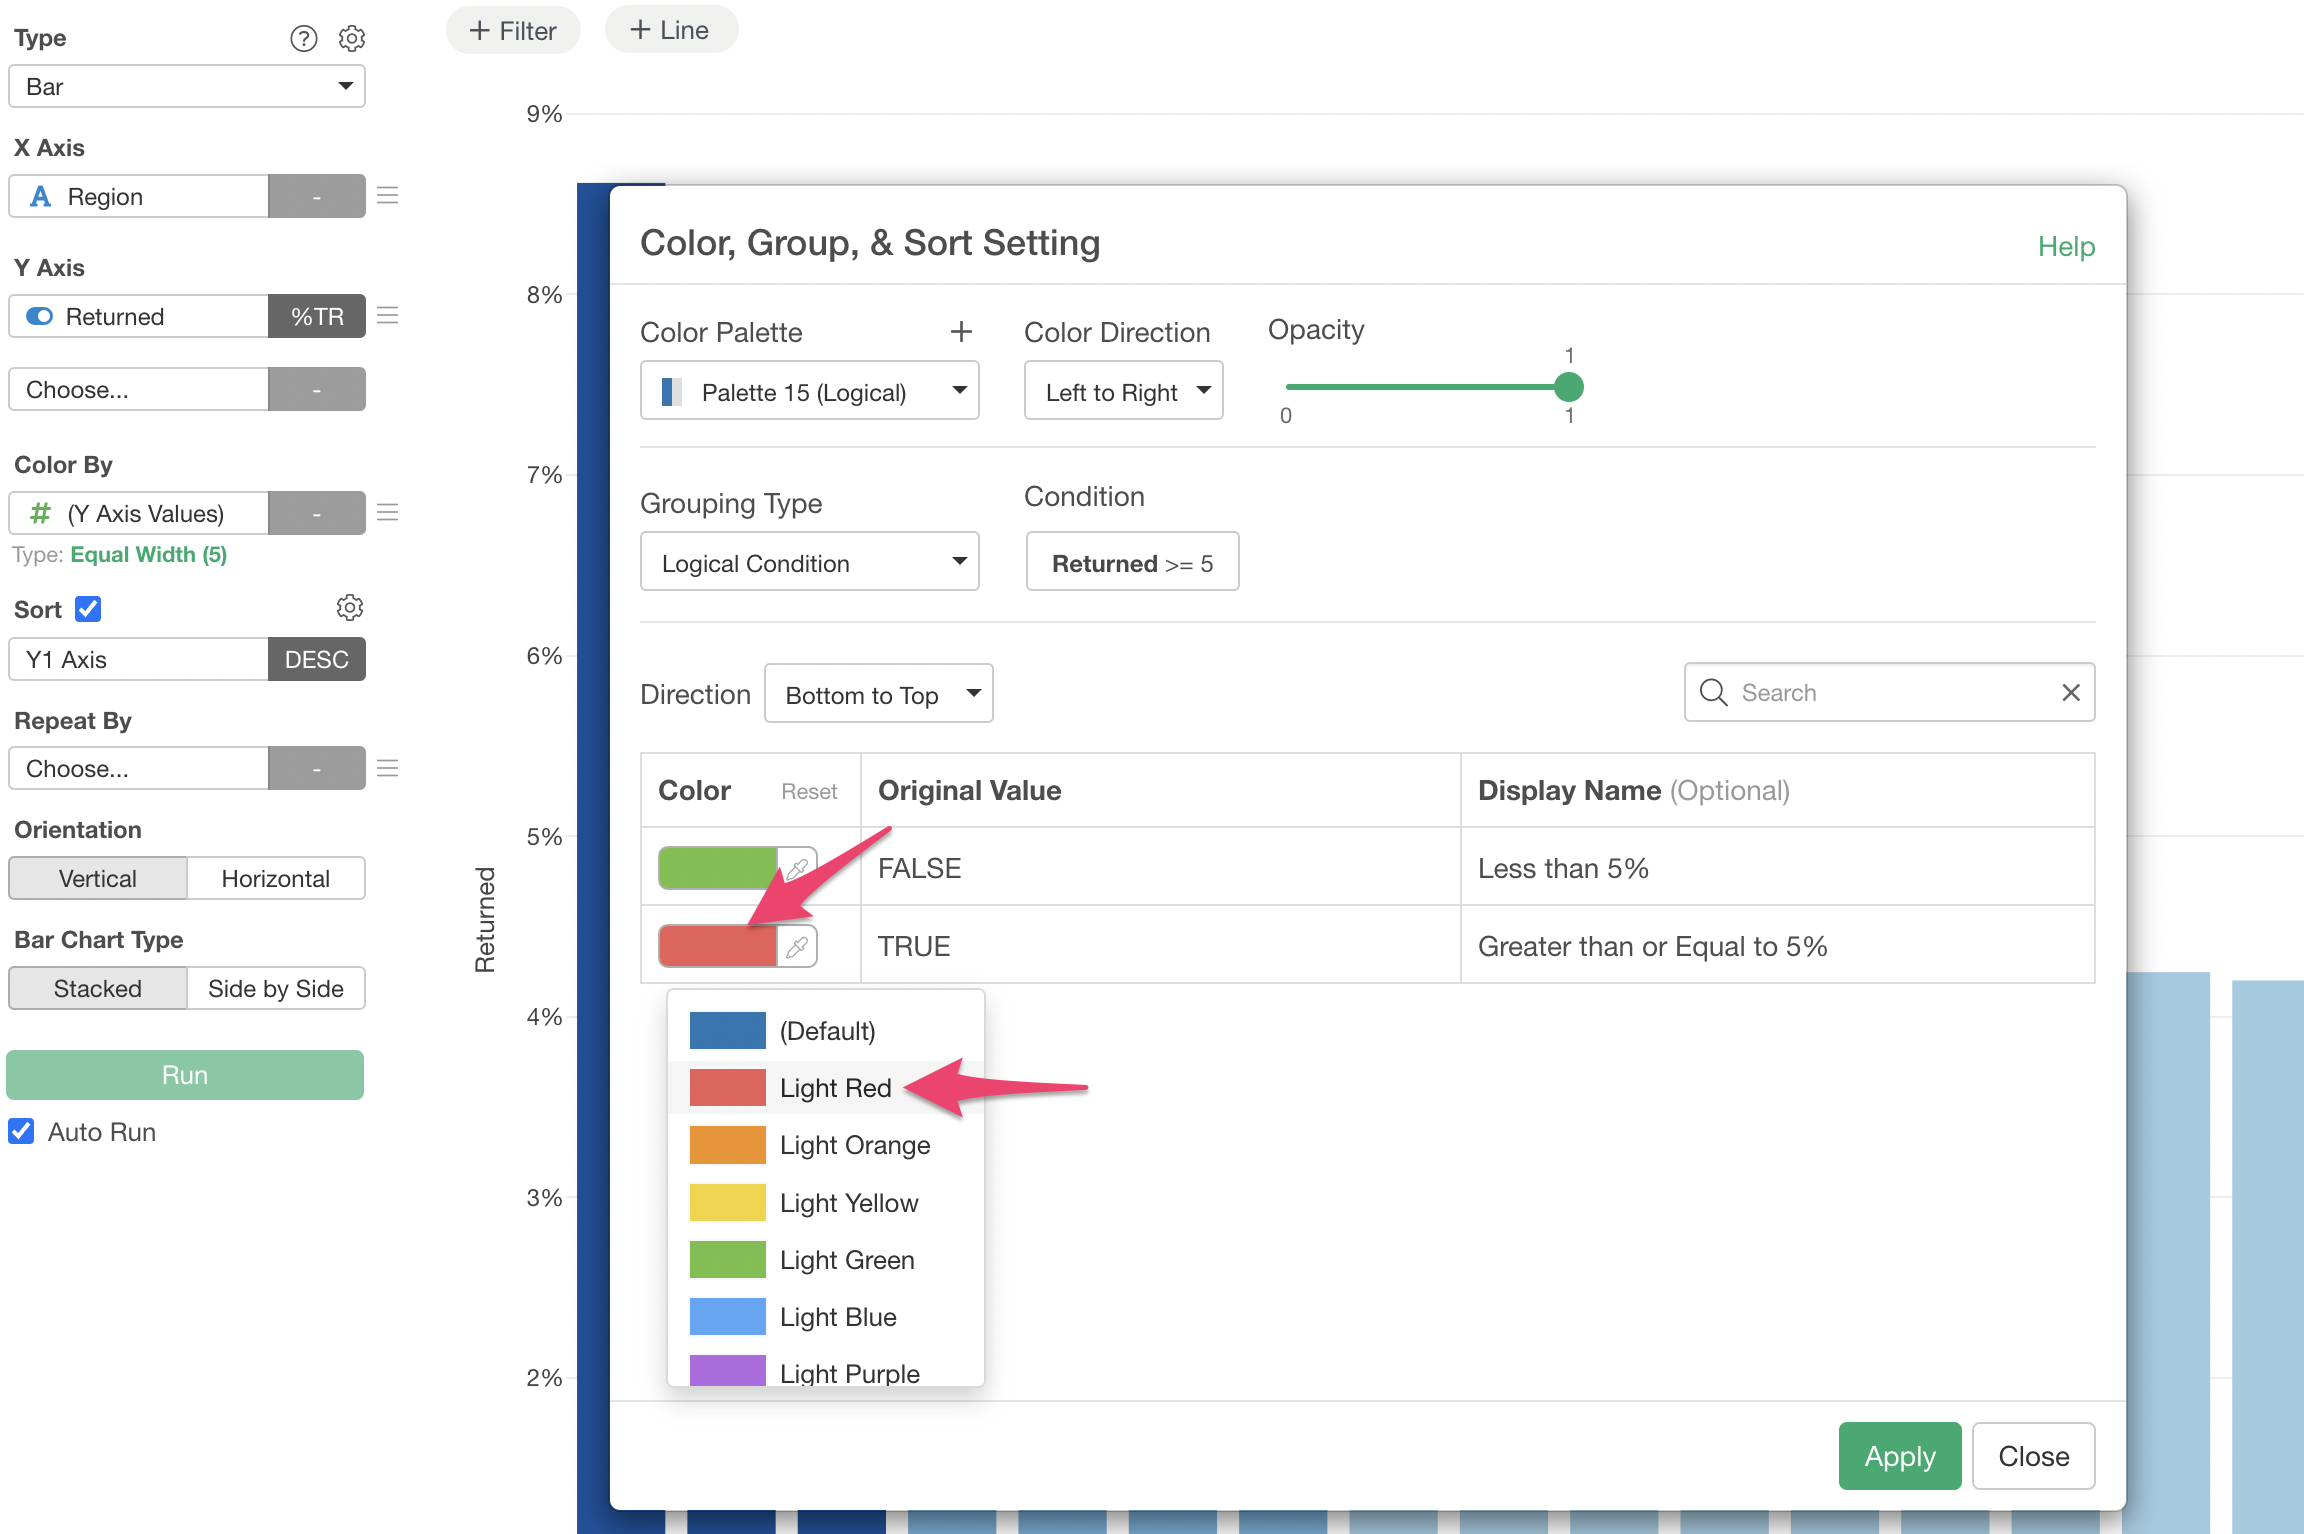2304x1534 pixels.
Task: Open the Help link in the dialog
Action: (x=2065, y=246)
